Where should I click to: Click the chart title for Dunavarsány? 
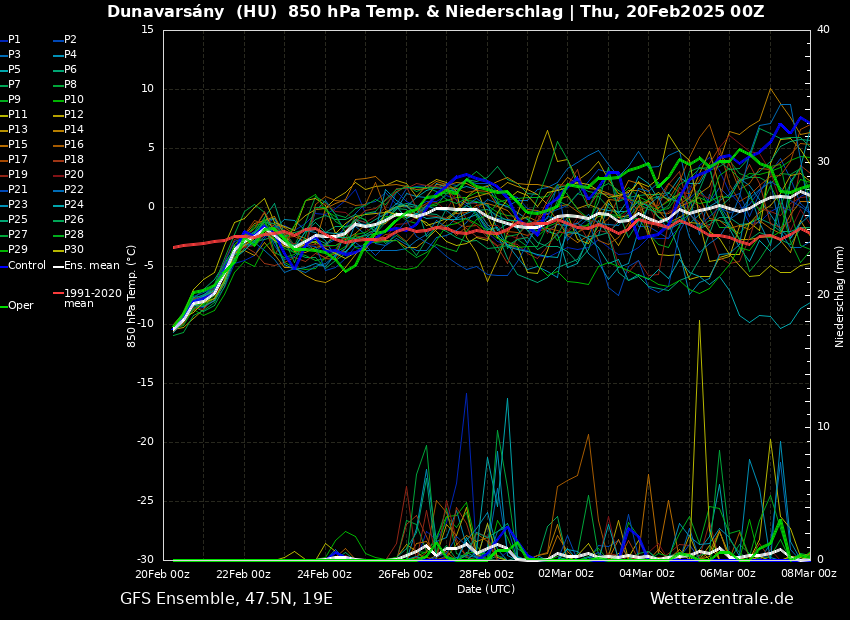435,12
